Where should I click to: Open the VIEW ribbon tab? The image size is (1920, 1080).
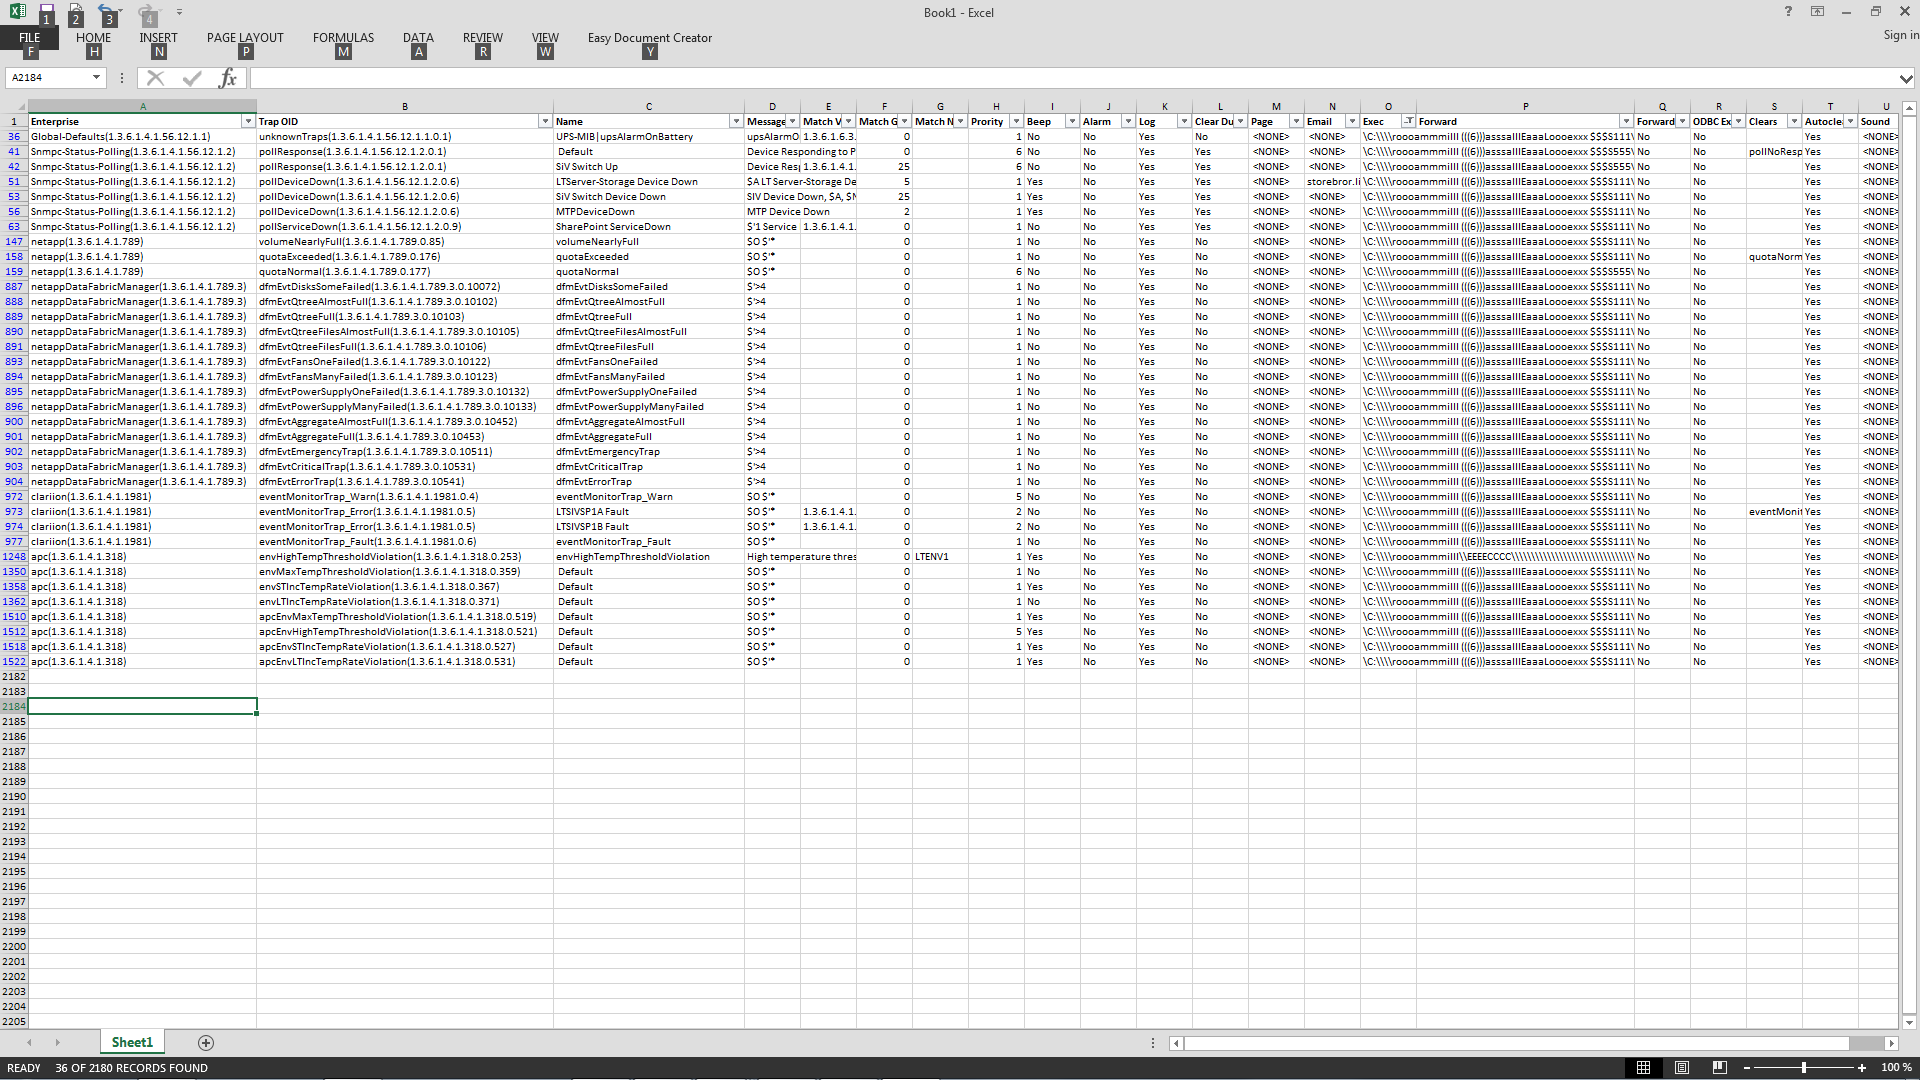point(545,38)
